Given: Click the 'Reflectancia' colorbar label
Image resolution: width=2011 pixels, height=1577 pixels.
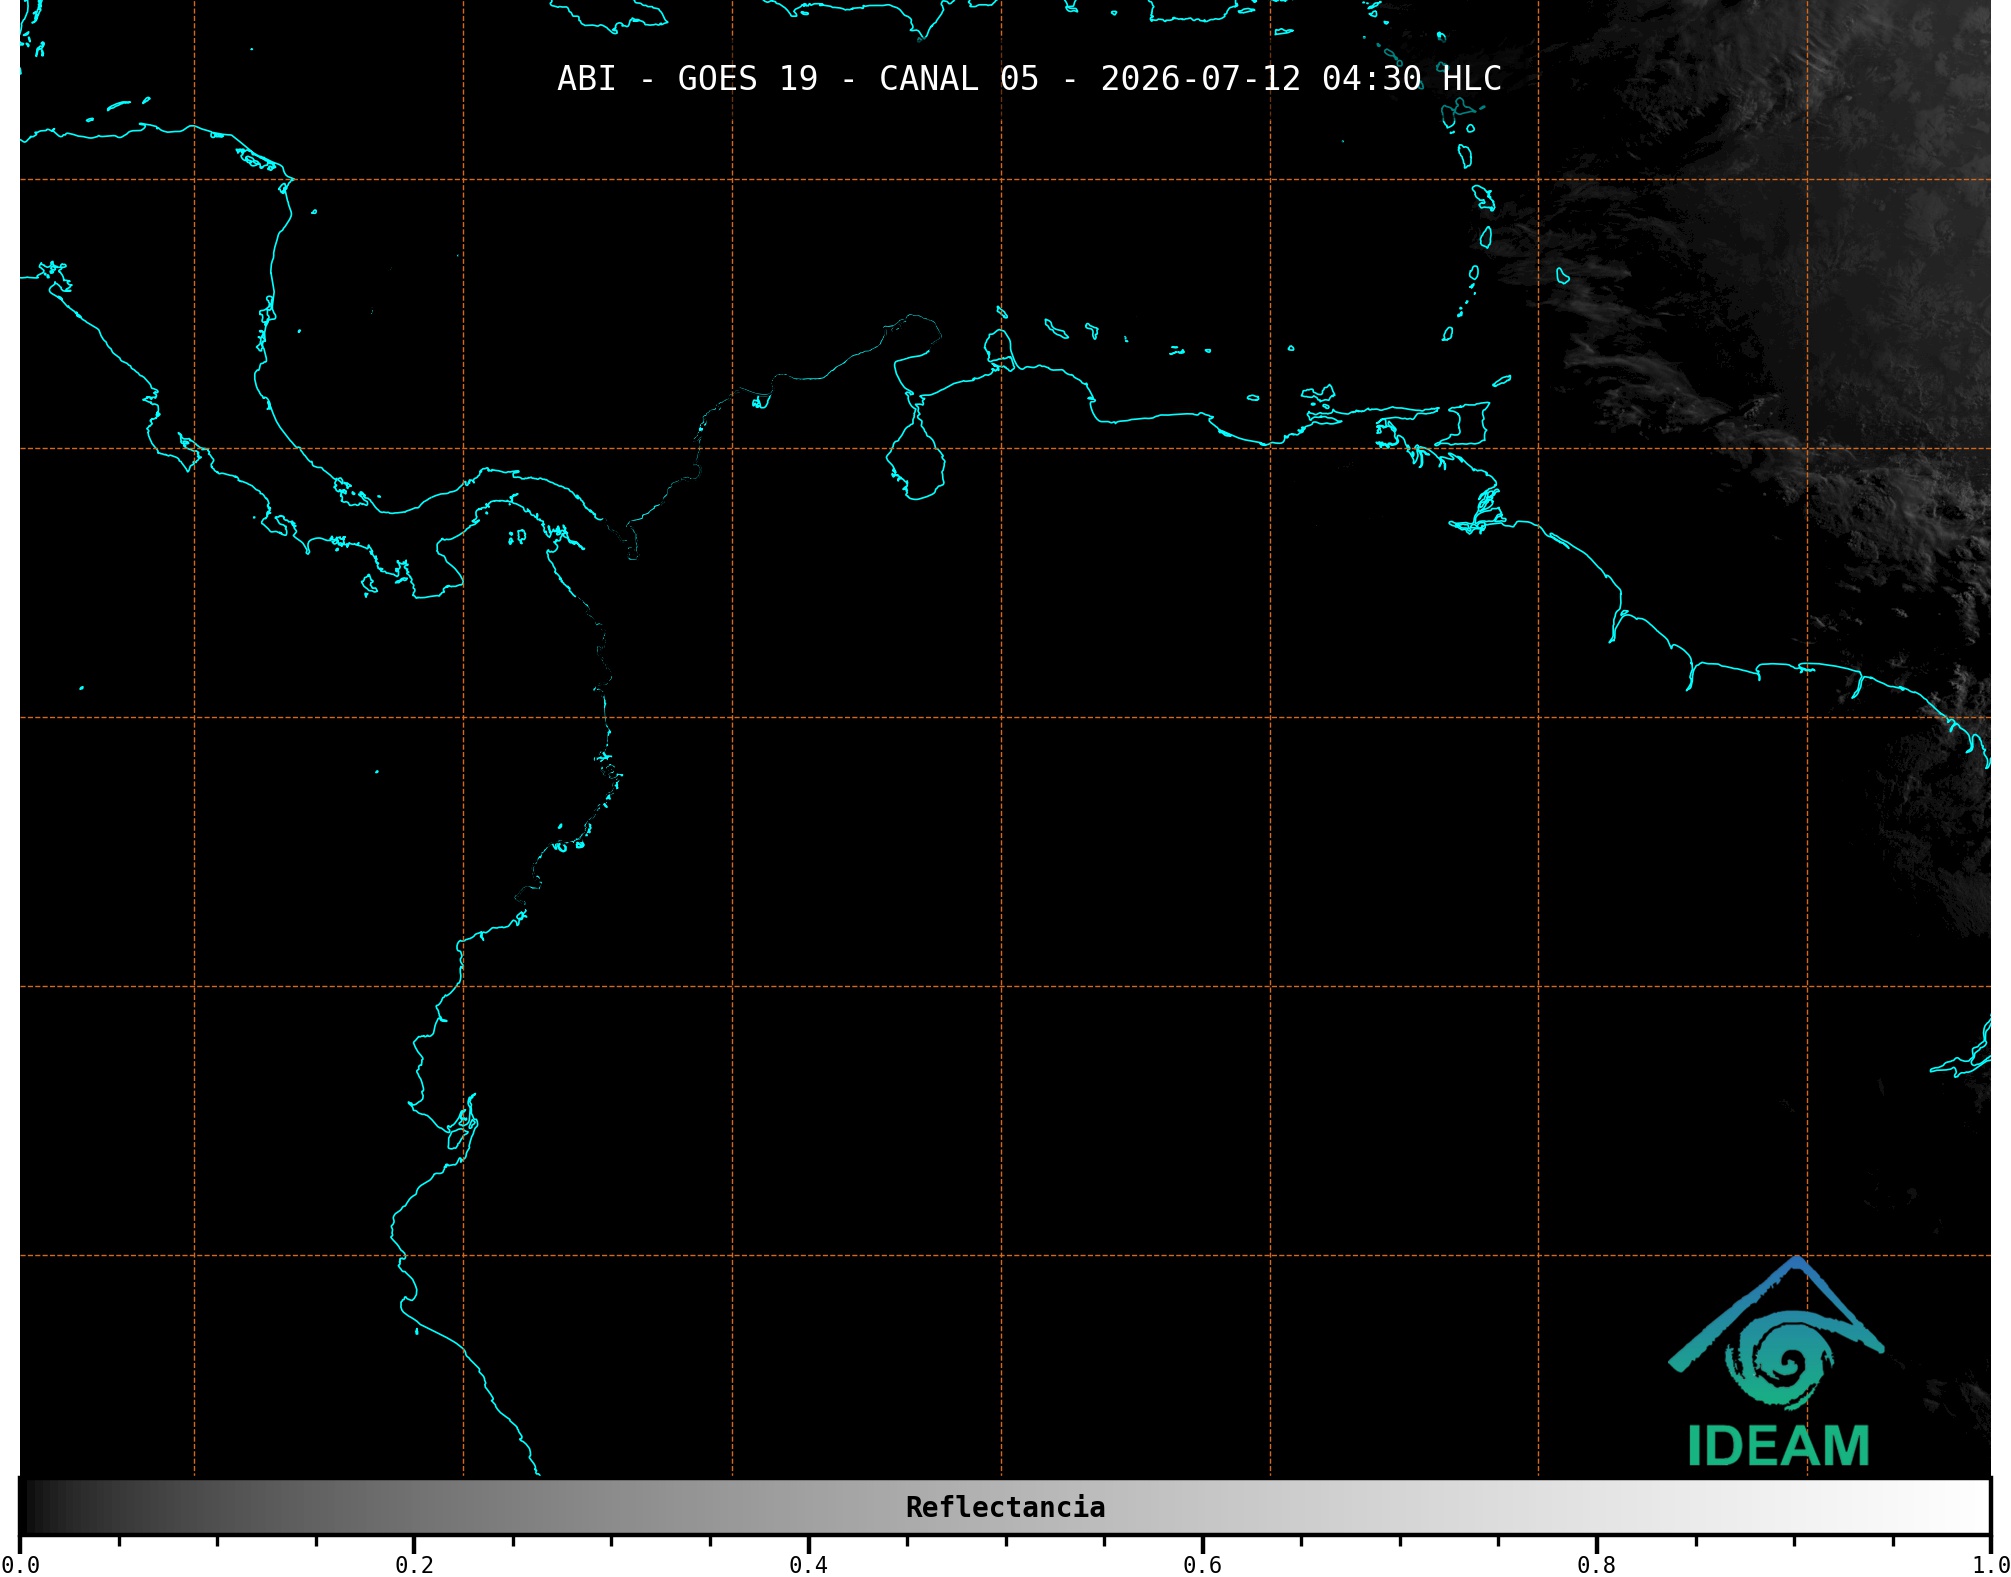Looking at the screenshot, I should (x=1005, y=1507).
